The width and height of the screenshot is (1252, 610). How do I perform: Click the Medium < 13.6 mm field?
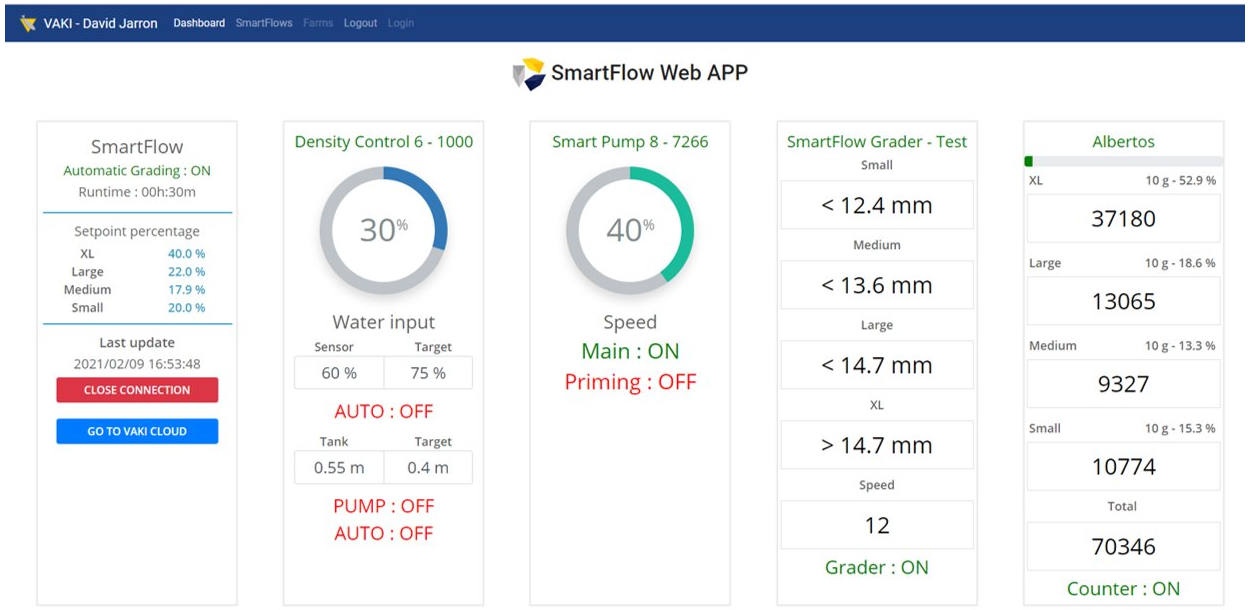point(877,285)
